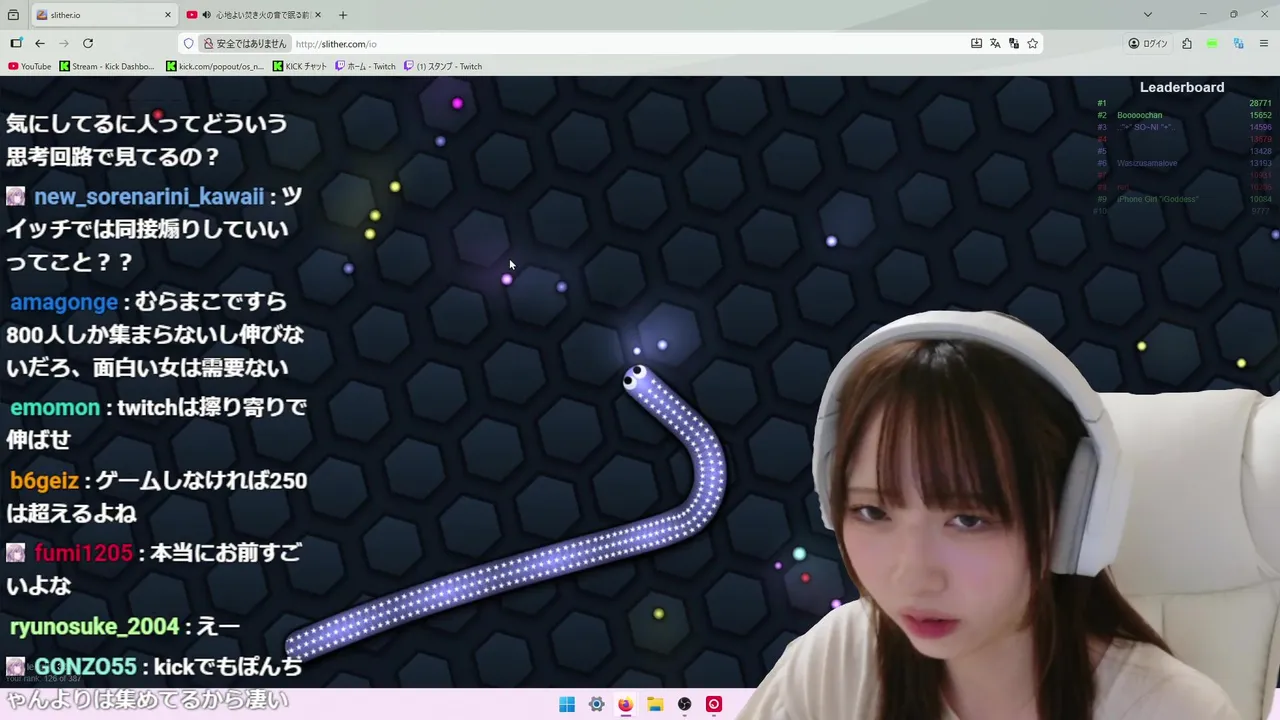Click chat username b6geiz
Viewport: 1280px width, 720px height.
[x=44, y=481]
